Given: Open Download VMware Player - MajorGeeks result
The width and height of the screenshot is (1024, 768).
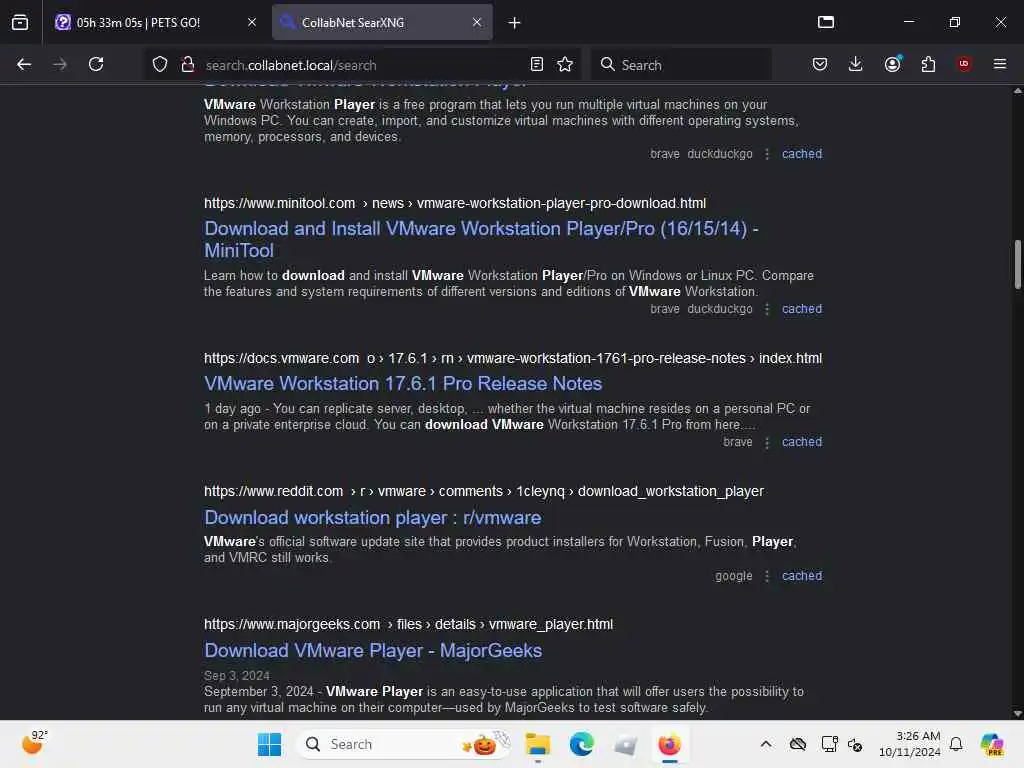Looking at the screenshot, I should pos(373,650).
